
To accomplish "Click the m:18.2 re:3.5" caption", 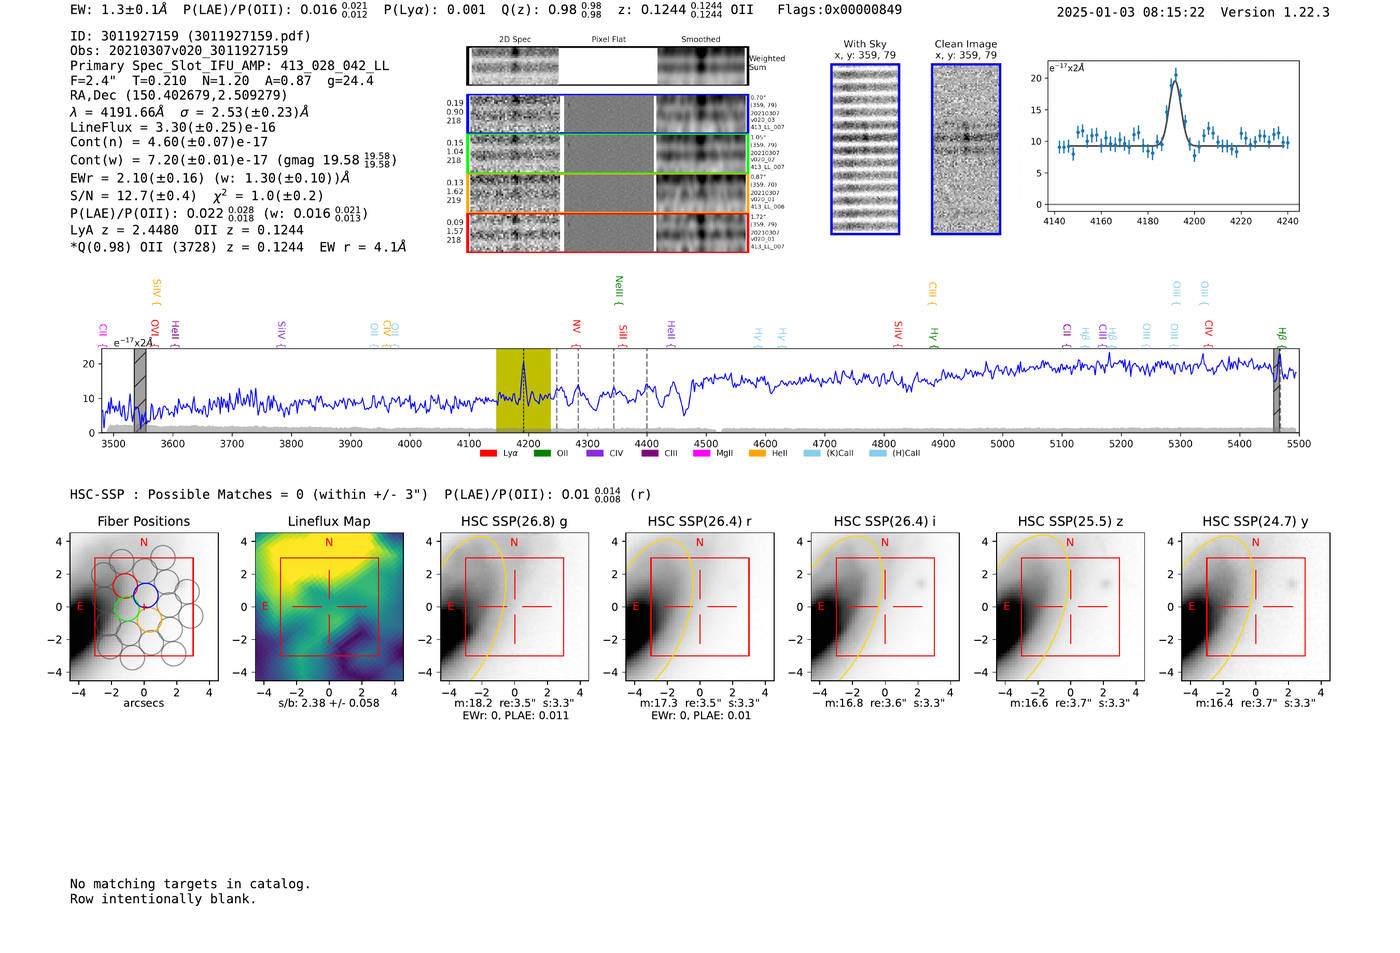I will click(514, 703).
